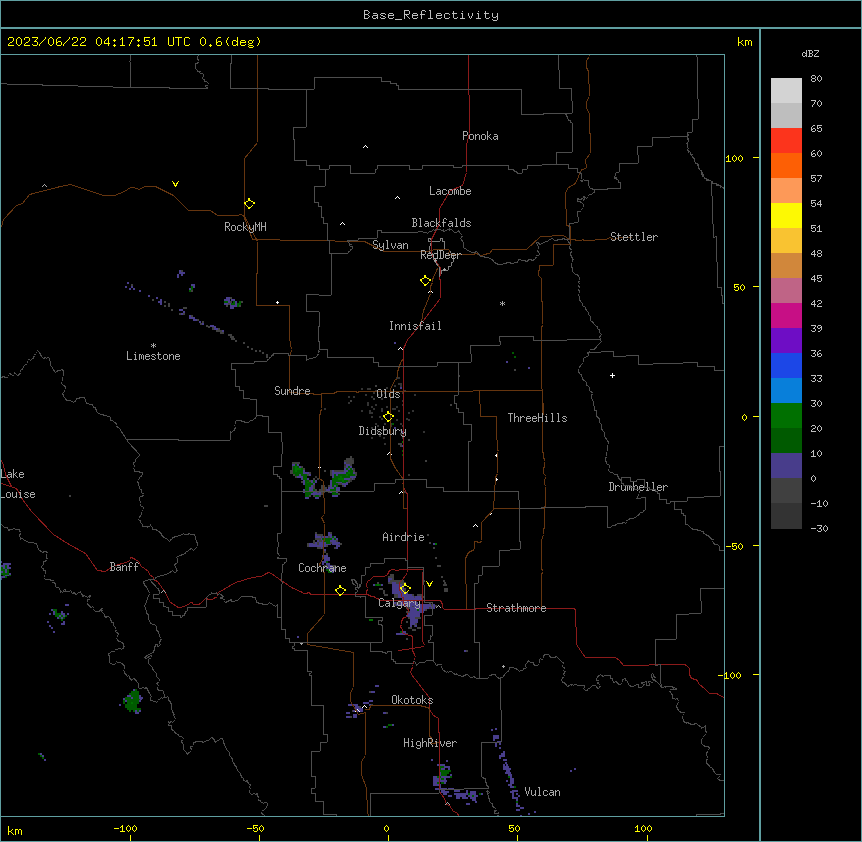862x842 pixels.
Task: Click the asterisk marker above Limestone
Action: (153, 345)
